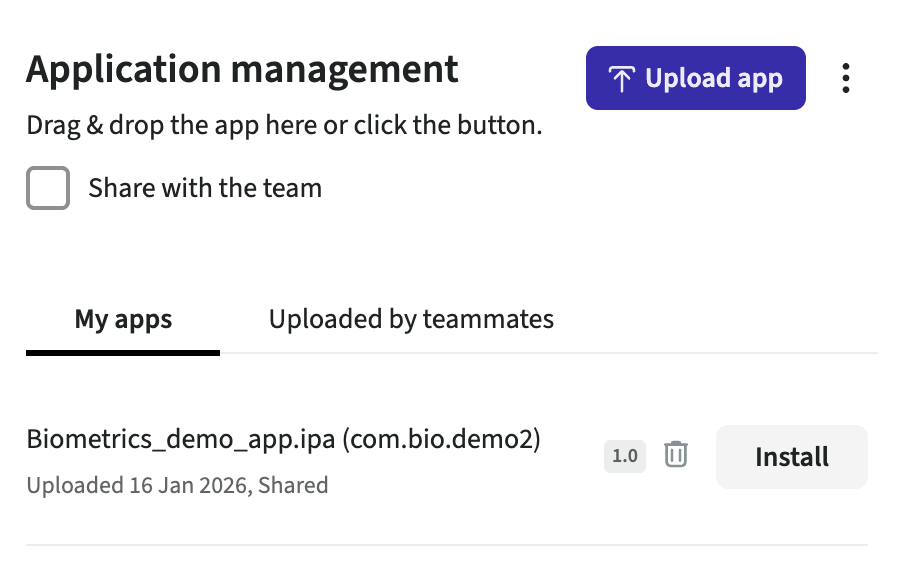Click the "Share with the team" label text
The height and width of the screenshot is (576, 908).
[x=205, y=188]
